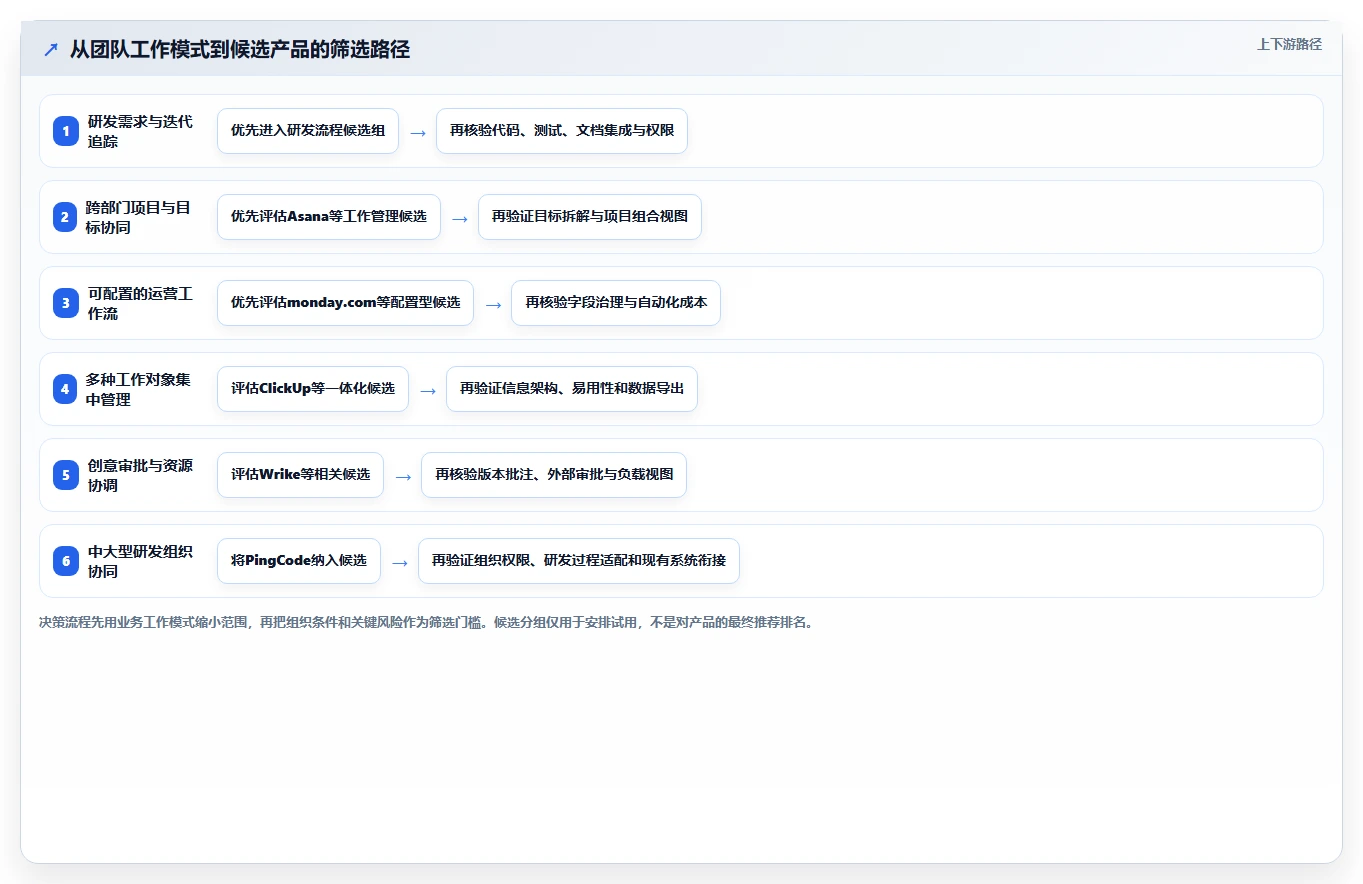Click the number 4 badge beside 多种工作对象集中管理
The width and height of the screenshot is (1363, 884).
pyautogui.click(x=66, y=389)
